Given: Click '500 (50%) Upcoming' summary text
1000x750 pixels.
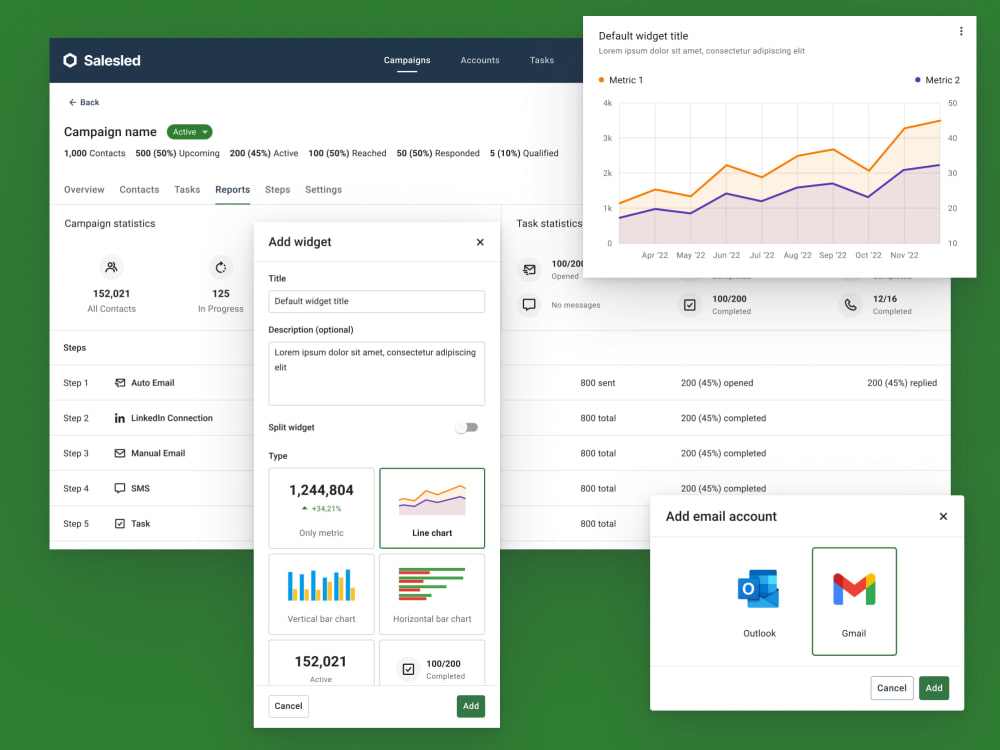Looking at the screenshot, I should (177, 153).
